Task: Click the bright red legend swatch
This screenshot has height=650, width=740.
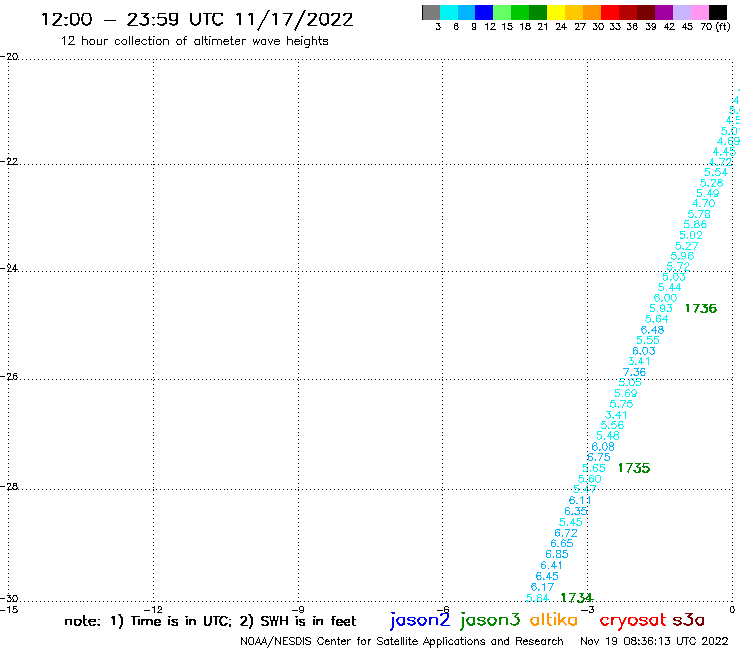Action: (x=609, y=12)
